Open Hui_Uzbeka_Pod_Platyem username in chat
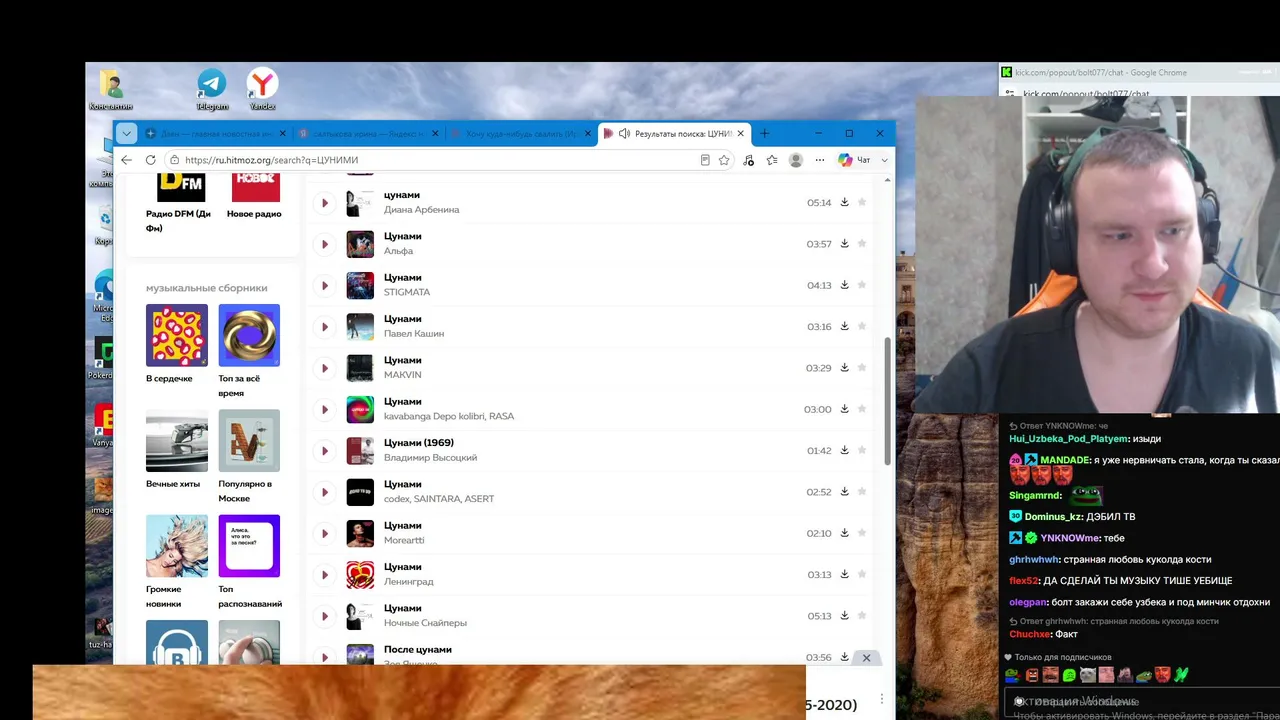Image resolution: width=1280 pixels, height=720 pixels. coord(1070,439)
